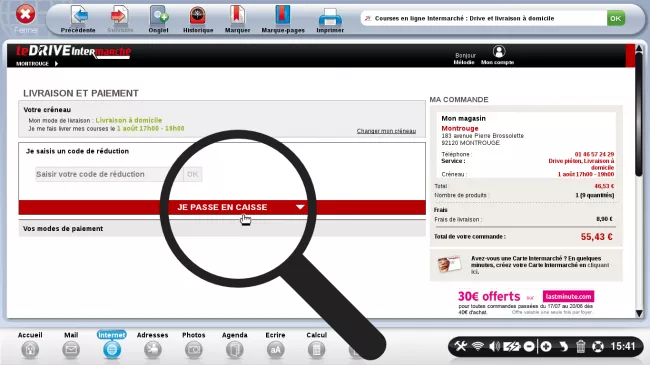This screenshot has height=365, width=650.
Task: Click the '1 août 17h00 - 19h00' slot in Votre créneau
Action: tap(150, 129)
